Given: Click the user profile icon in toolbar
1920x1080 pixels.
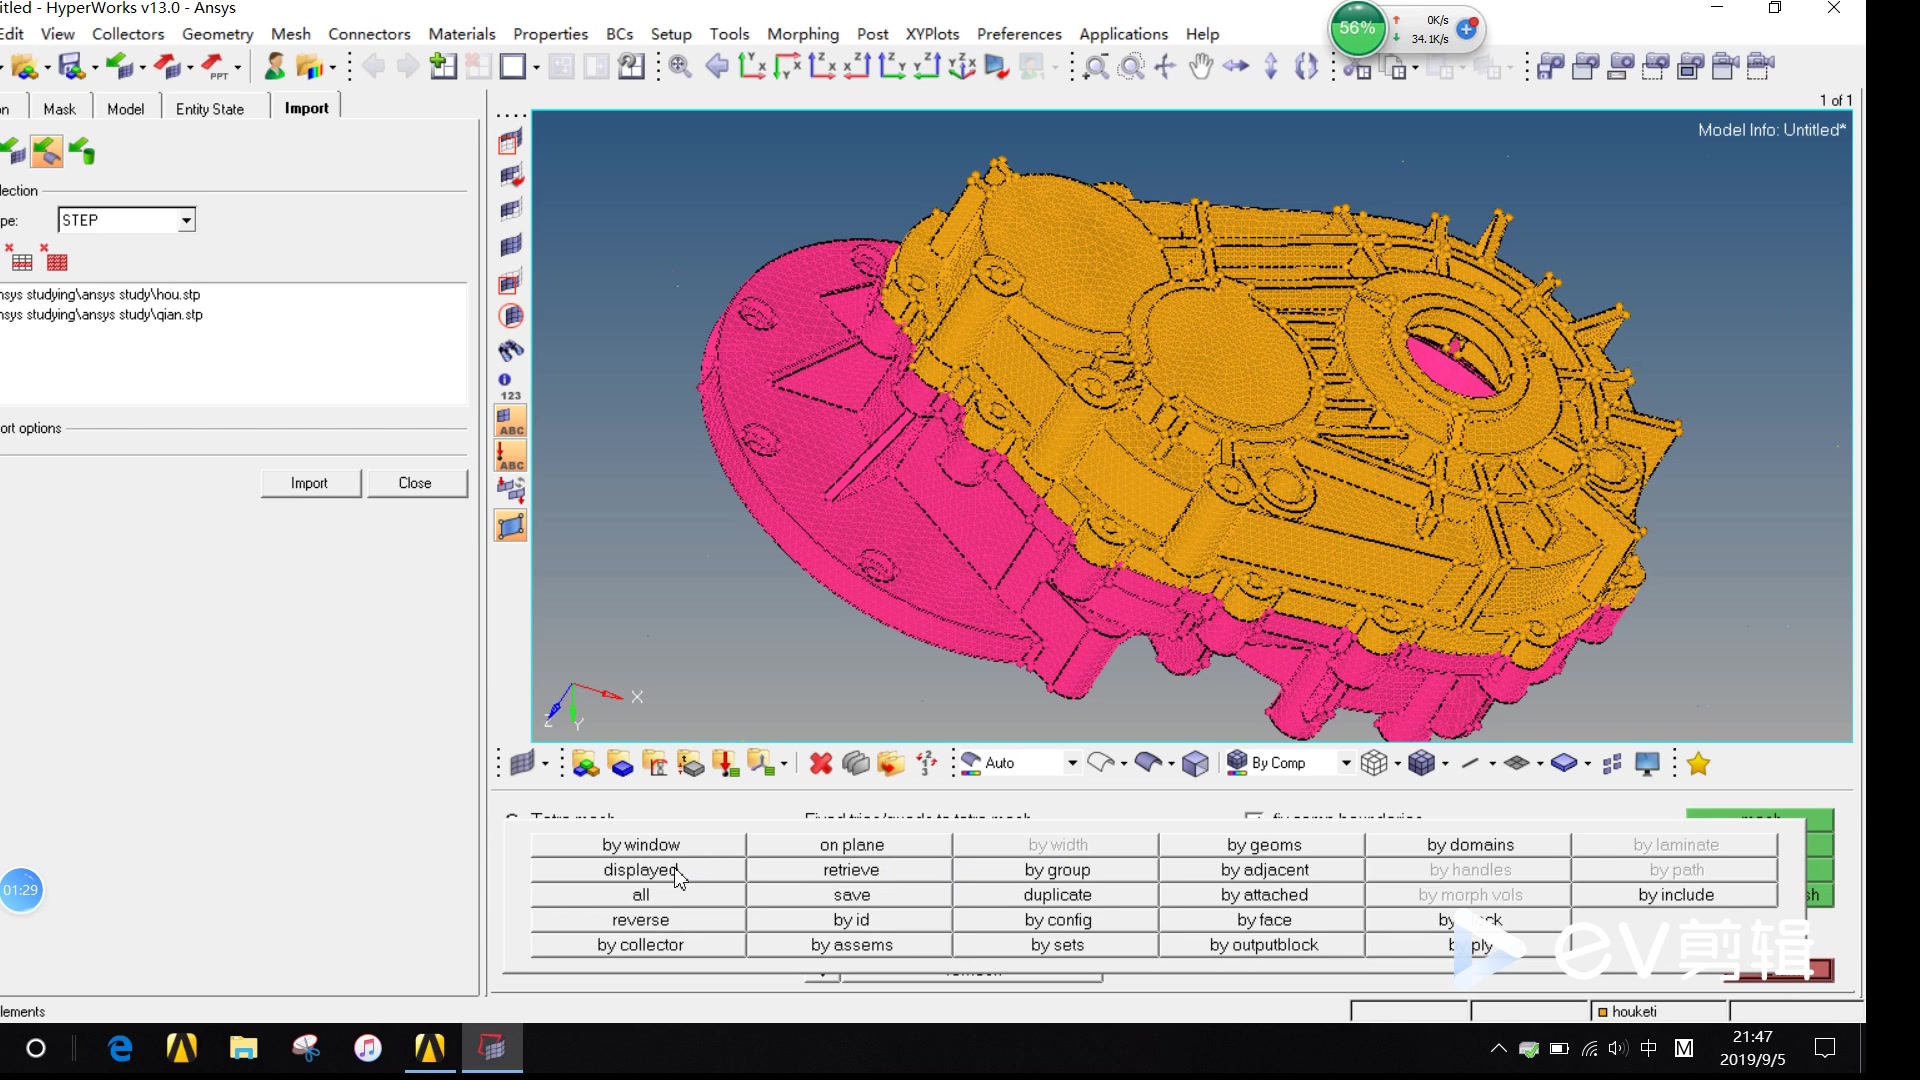Looking at the screenshot, I should tap(273, 67).
